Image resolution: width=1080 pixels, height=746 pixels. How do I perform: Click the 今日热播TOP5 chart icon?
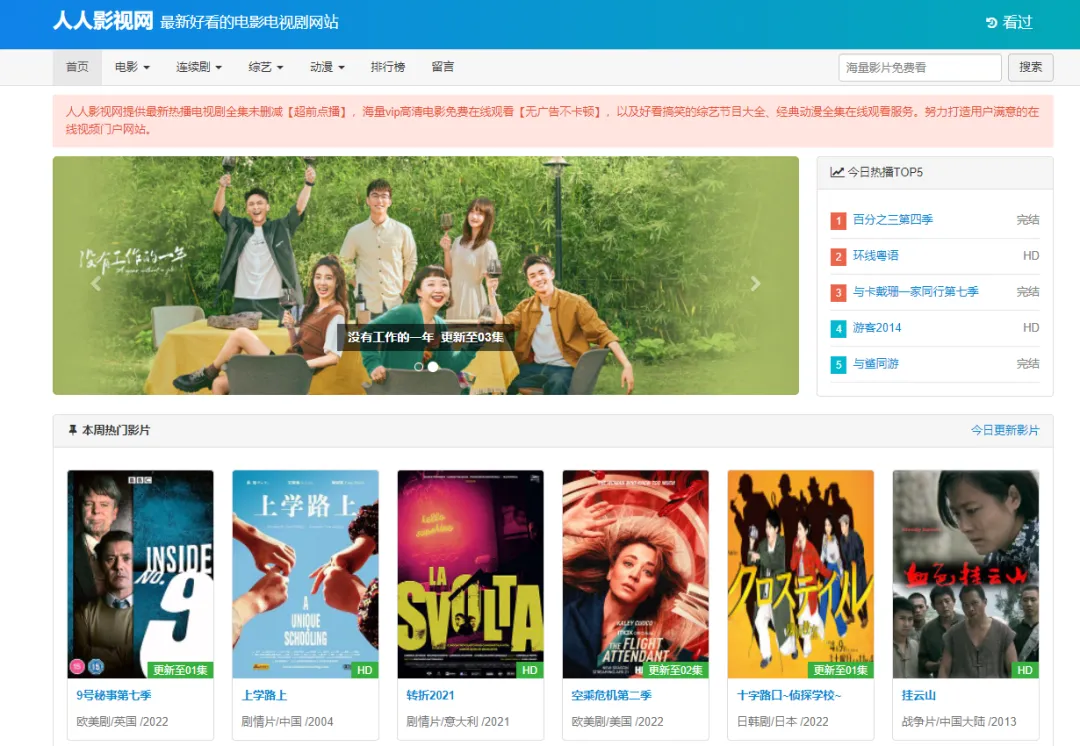click(837, 172)
